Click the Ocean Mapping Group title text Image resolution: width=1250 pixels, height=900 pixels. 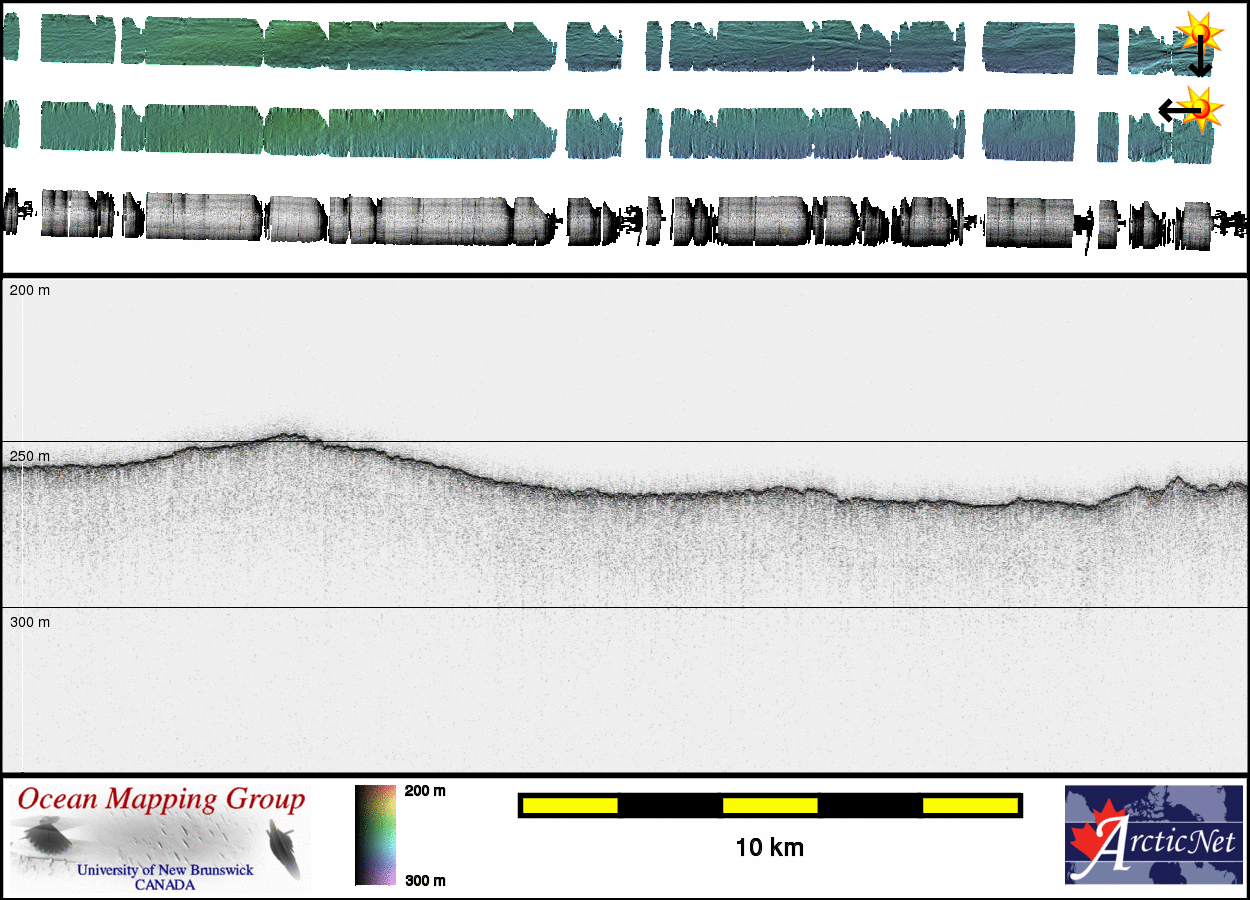161,800
